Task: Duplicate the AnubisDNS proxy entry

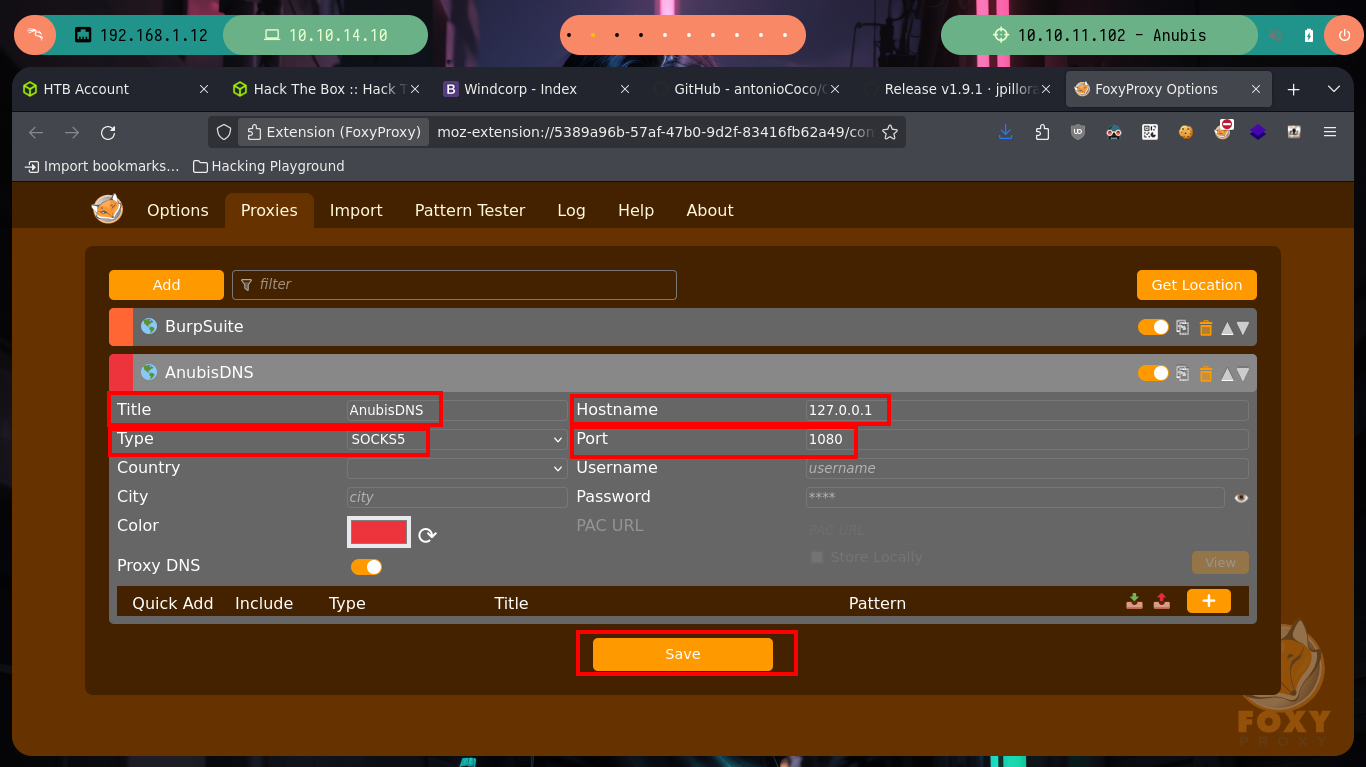Action: point(1182,373)
